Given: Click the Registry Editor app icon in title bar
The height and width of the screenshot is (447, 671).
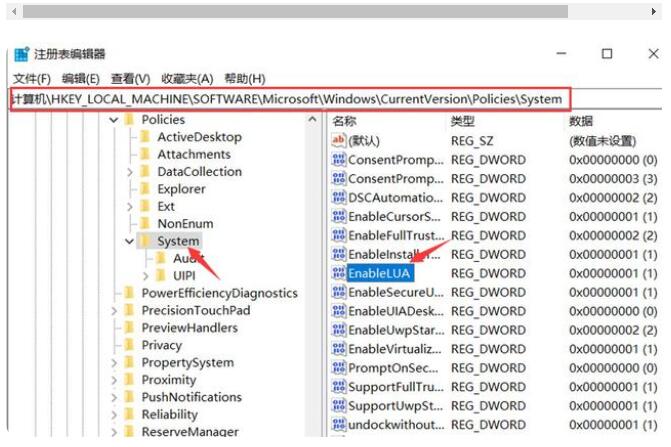Looking at the screenshot, I should click(x=21, y=54).
